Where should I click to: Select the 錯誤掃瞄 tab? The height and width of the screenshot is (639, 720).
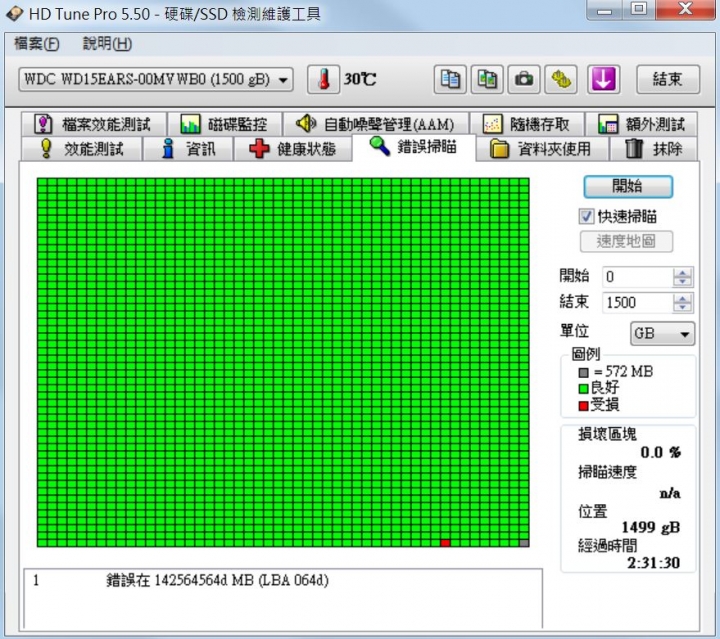click(x=414, y=147)
